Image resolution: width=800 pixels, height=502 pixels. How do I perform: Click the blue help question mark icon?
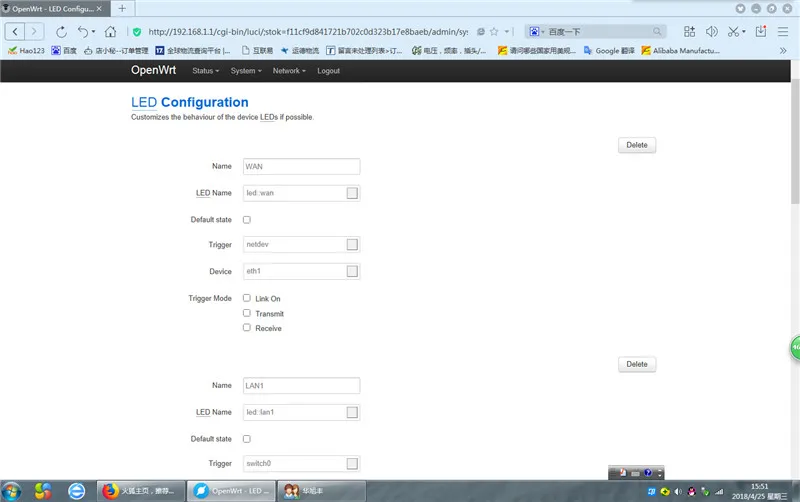[648, 473]
